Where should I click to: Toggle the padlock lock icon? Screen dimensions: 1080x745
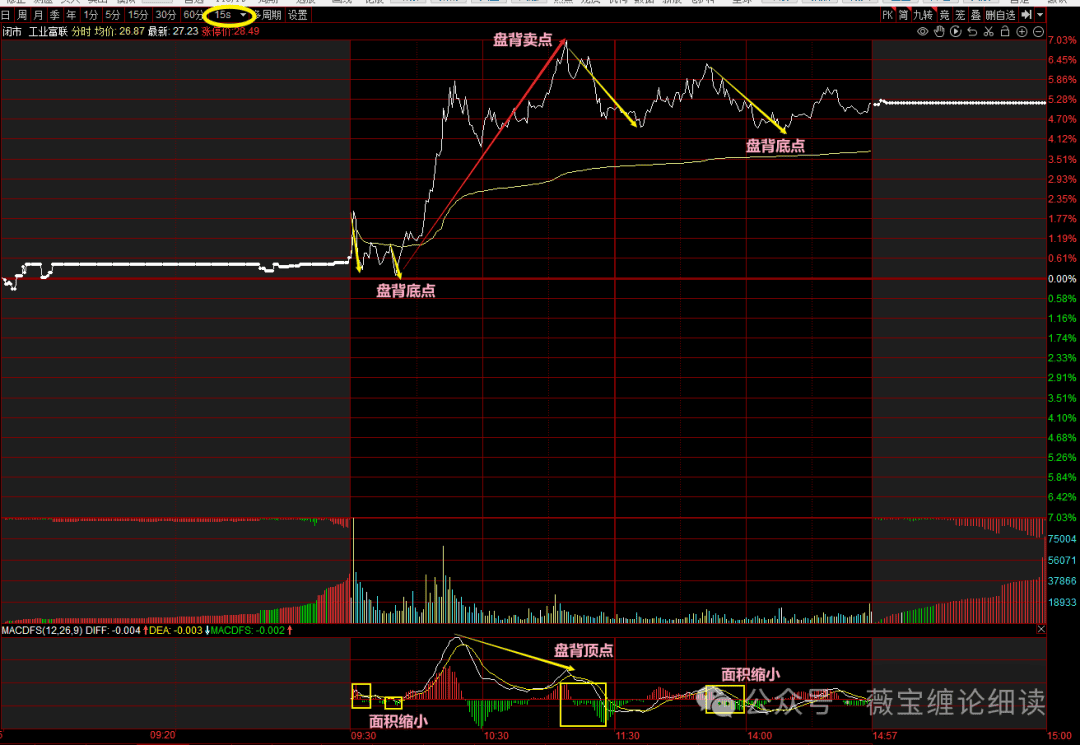tap(1005, 32)
